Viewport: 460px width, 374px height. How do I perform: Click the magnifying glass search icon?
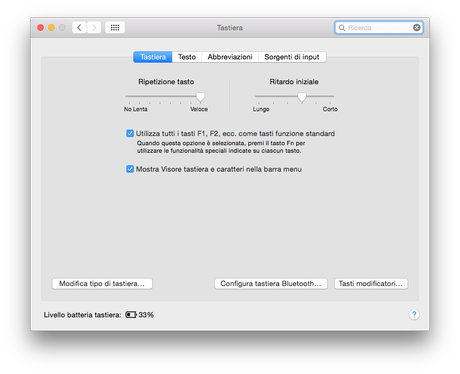[x=342, y=28]
